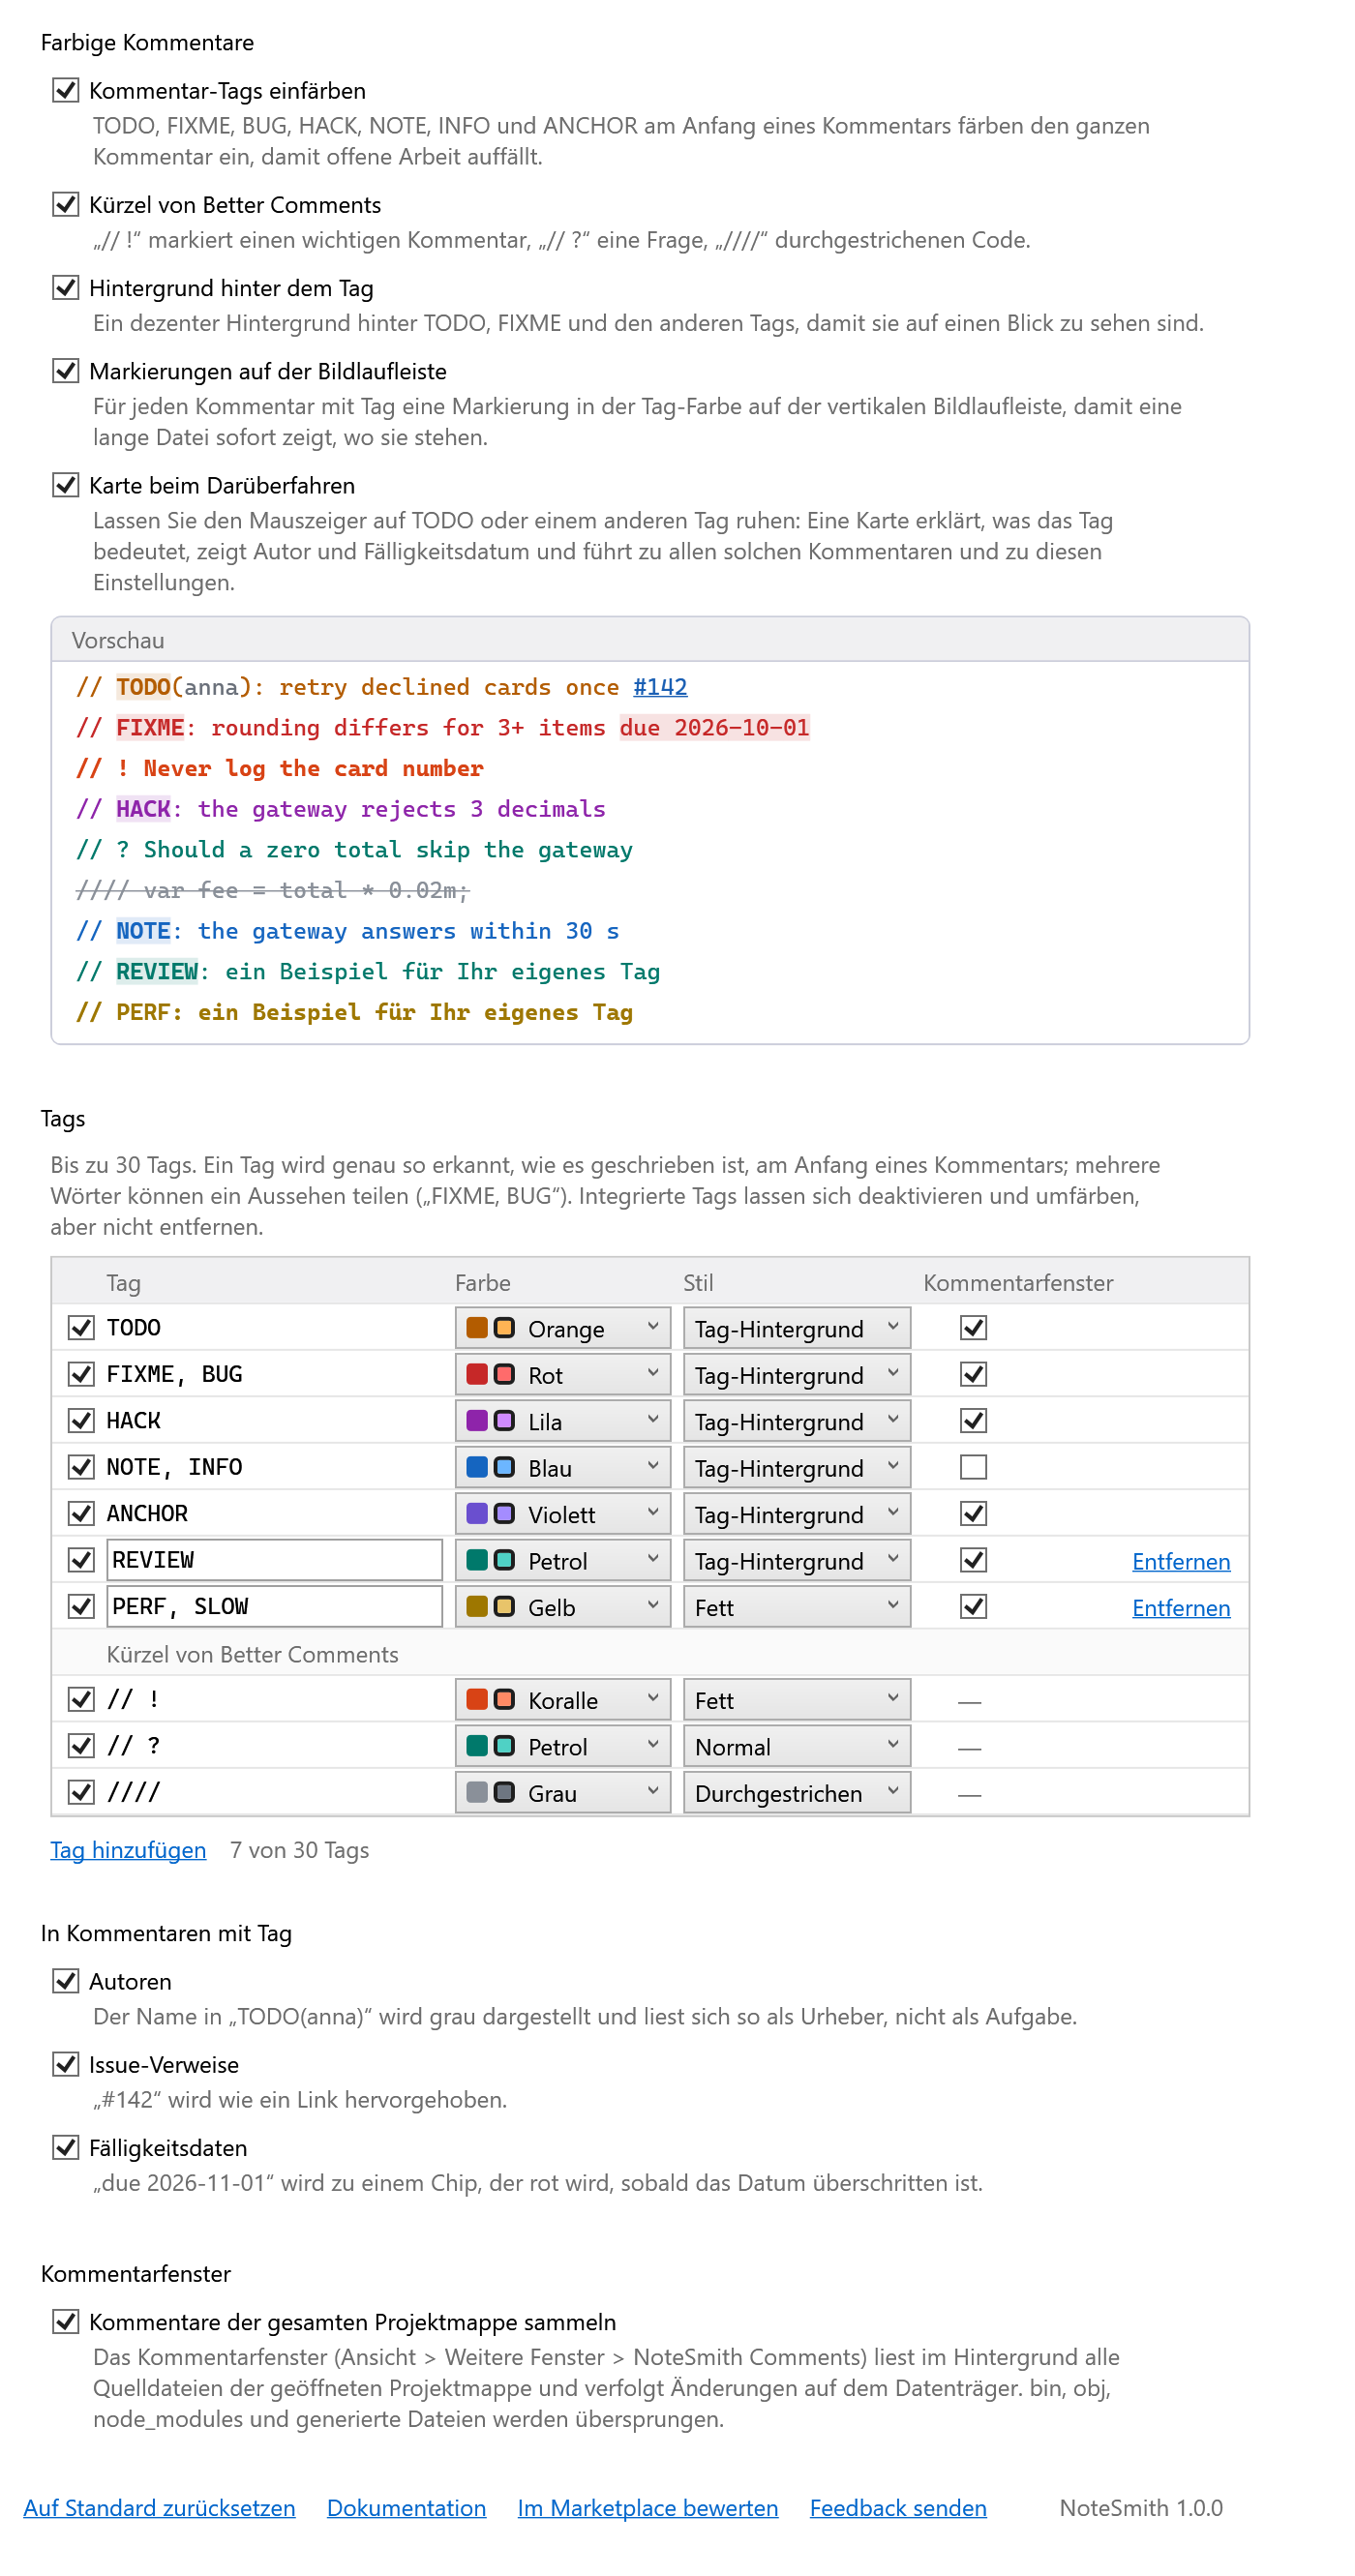The height and width of the screenshot is (2576, 1355).
Task: Open the 'Durchgestrichen' style dropdown
Action: click(x=797, y=1793)
